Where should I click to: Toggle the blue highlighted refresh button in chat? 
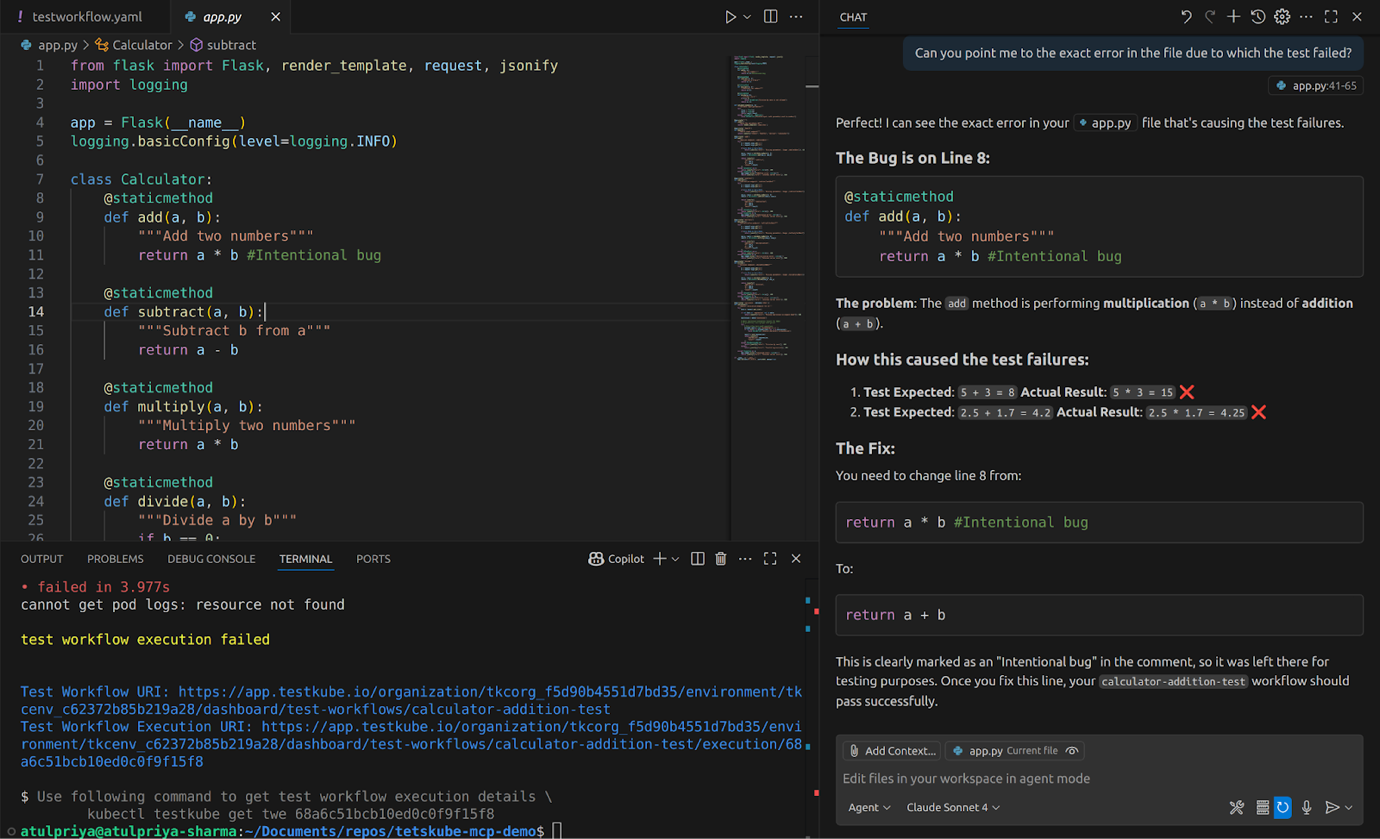pos(1283,807)
